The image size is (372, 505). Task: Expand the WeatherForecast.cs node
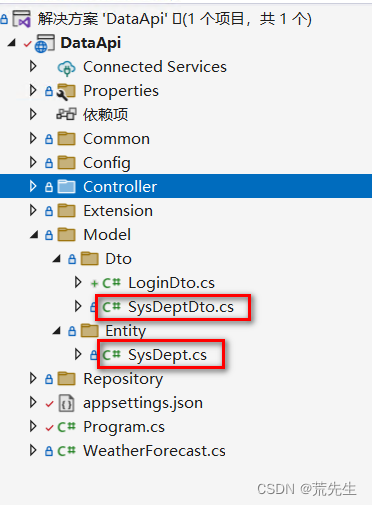(x=33, y=450)
